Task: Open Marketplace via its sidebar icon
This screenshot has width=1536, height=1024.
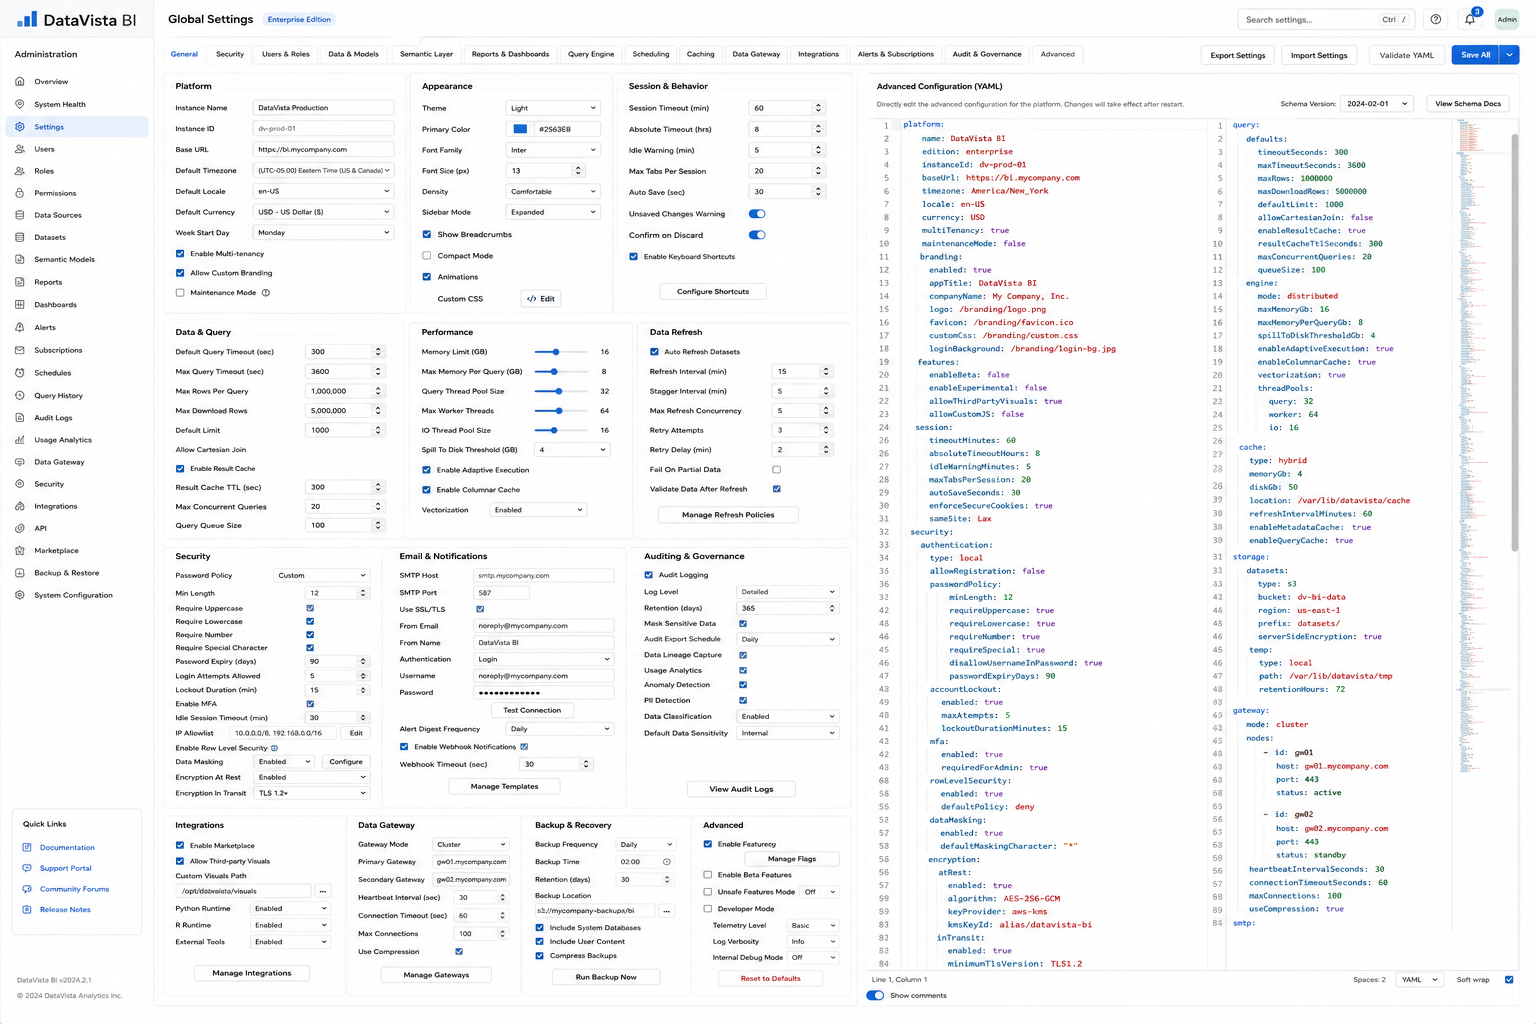Action: pos(20,550)
